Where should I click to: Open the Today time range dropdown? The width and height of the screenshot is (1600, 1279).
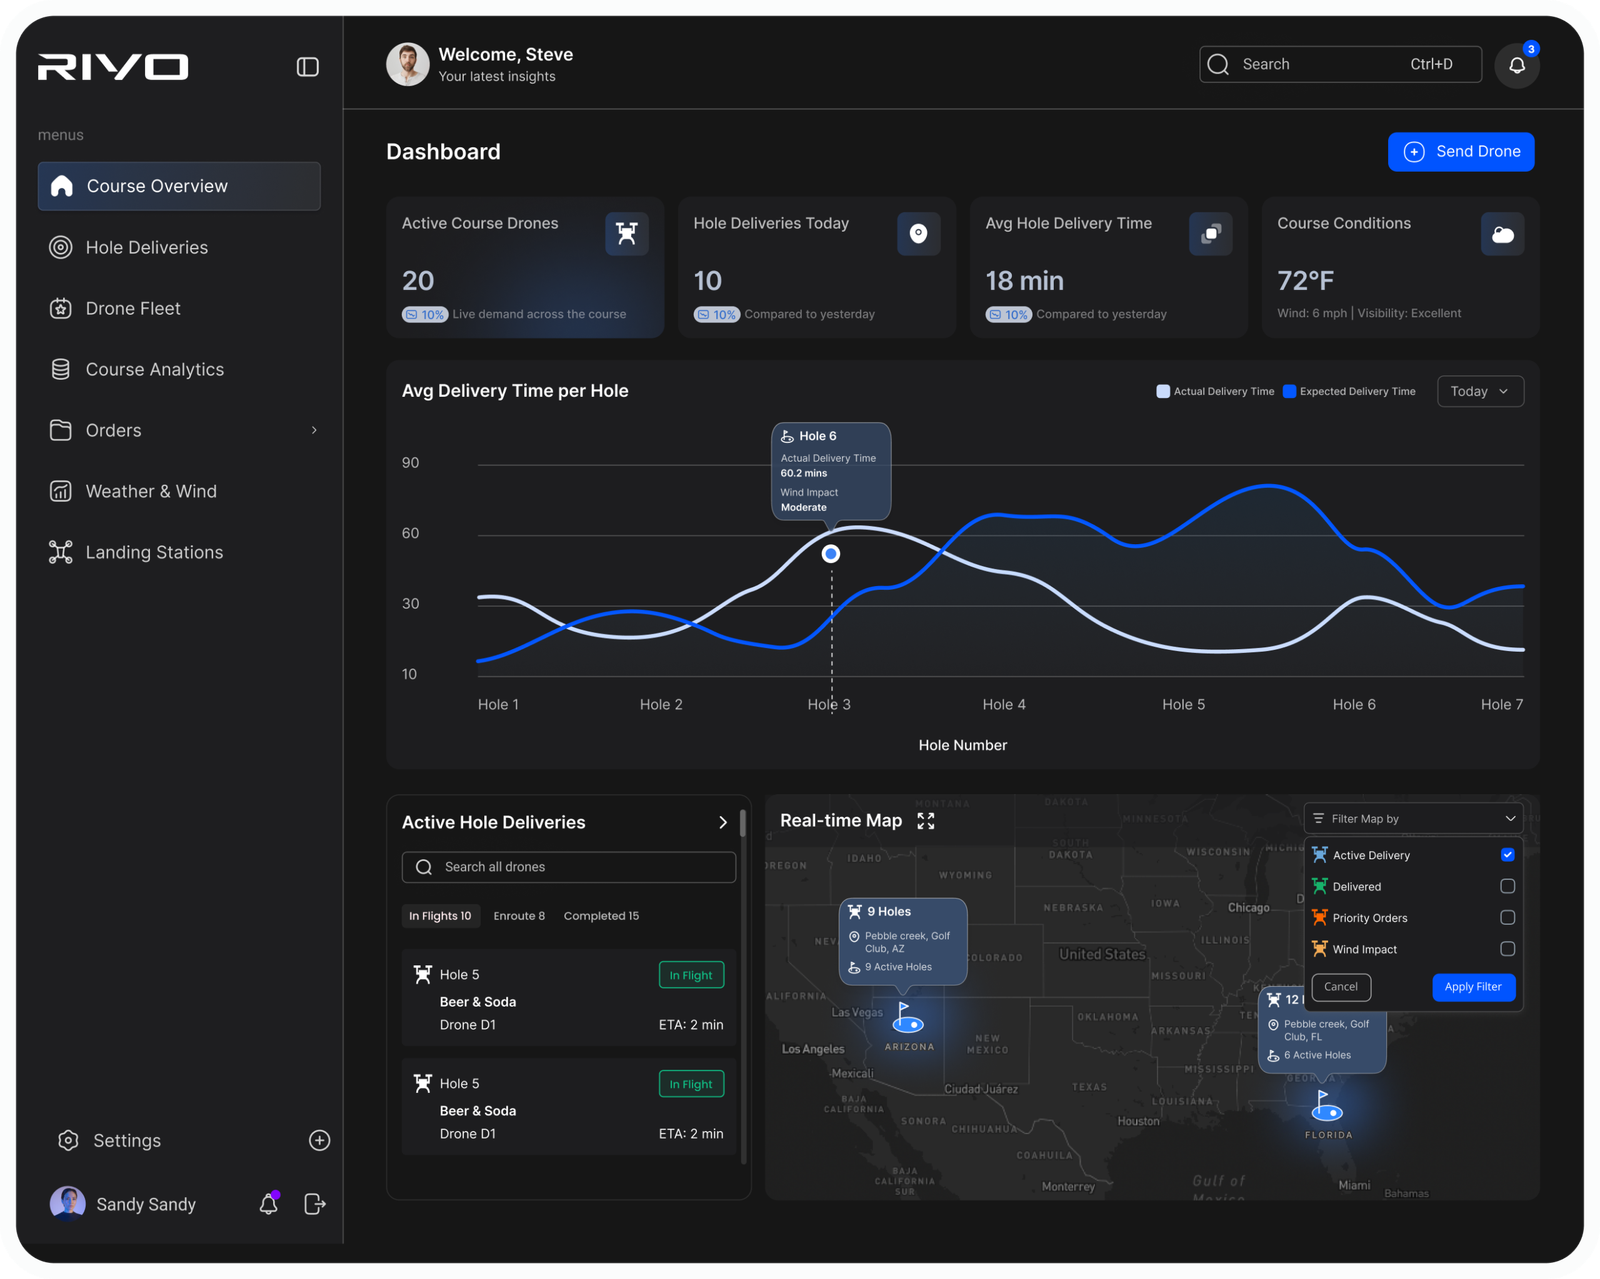[x=1479, y=392]
